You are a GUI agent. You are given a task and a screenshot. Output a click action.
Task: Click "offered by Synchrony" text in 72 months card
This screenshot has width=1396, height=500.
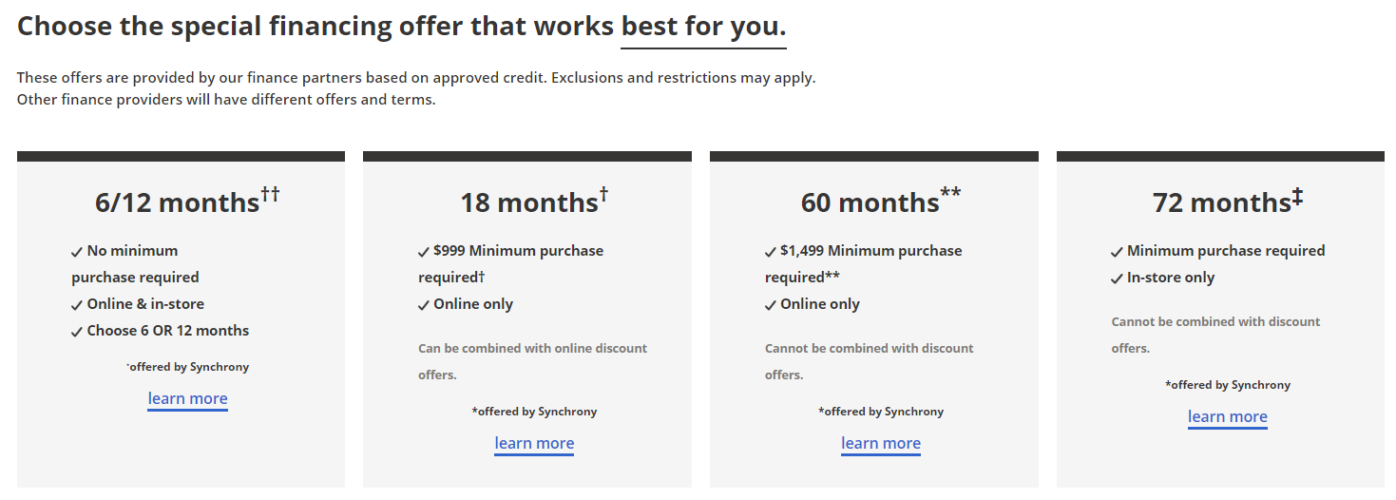[1228, 385]
